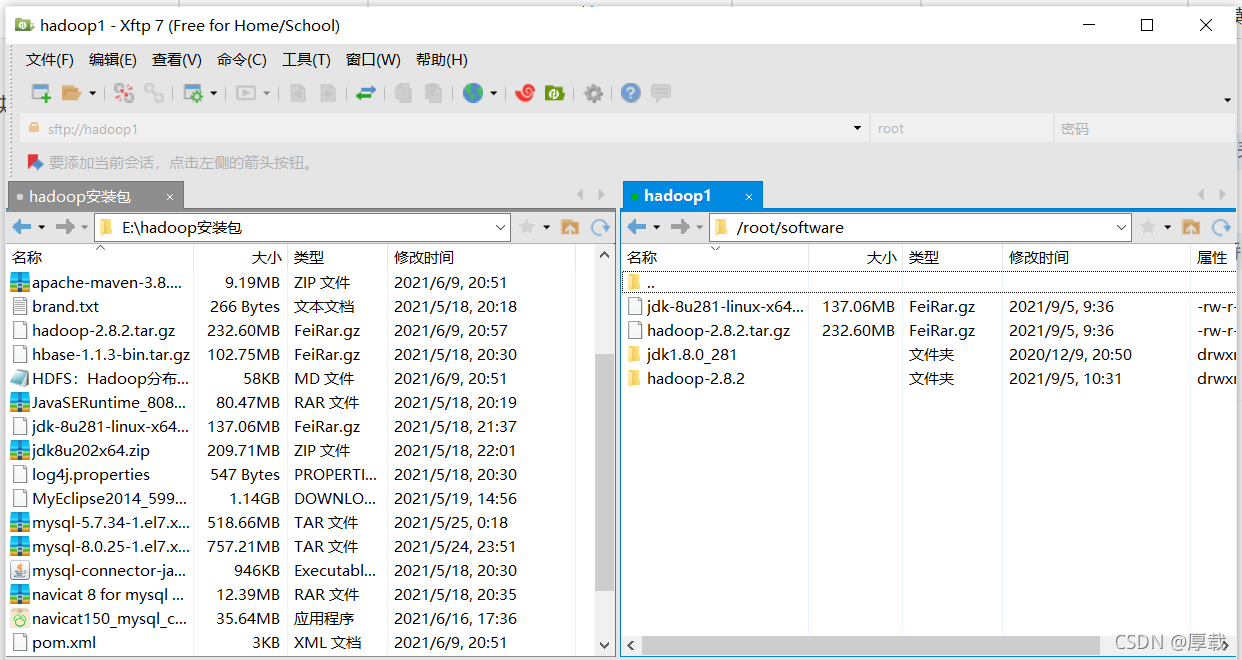The image size is (1242, 660).
Task: Expand the remote path /root/software dropdown
Action: 1122,228
